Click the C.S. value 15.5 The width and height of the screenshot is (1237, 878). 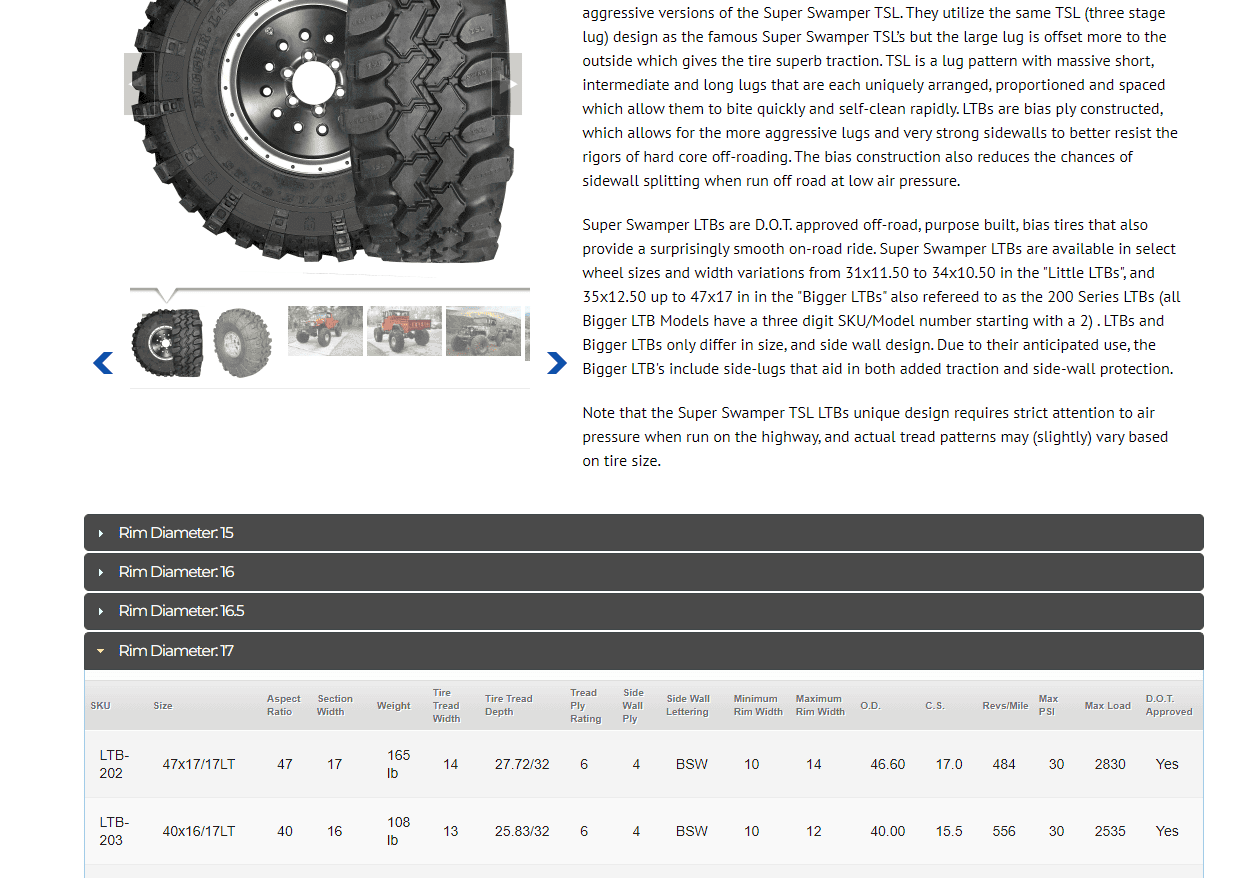point(949,831)
